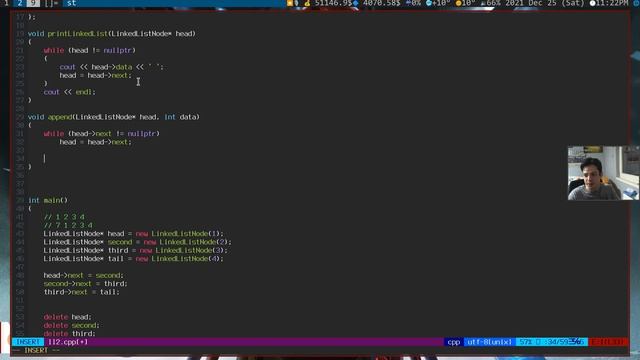Click the 11:22PM clock
The width and height of the screenshot is (640, 360).
click(609, 3)
